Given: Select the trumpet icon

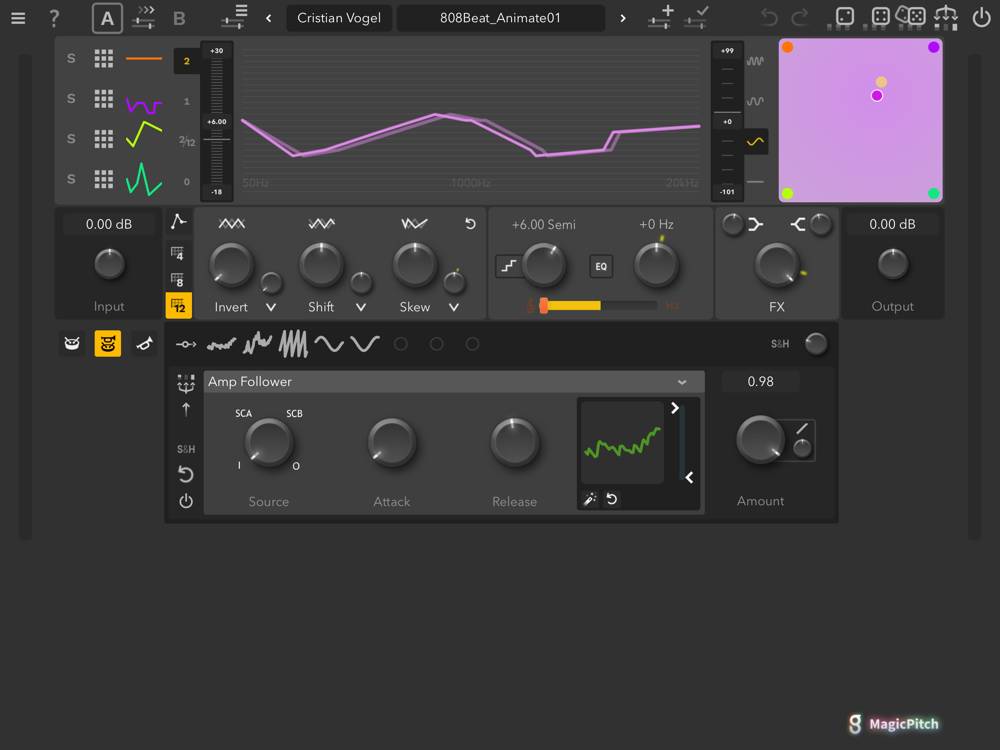Looking at the screenshot, I should pyautogui.click(x=144, y=344).
